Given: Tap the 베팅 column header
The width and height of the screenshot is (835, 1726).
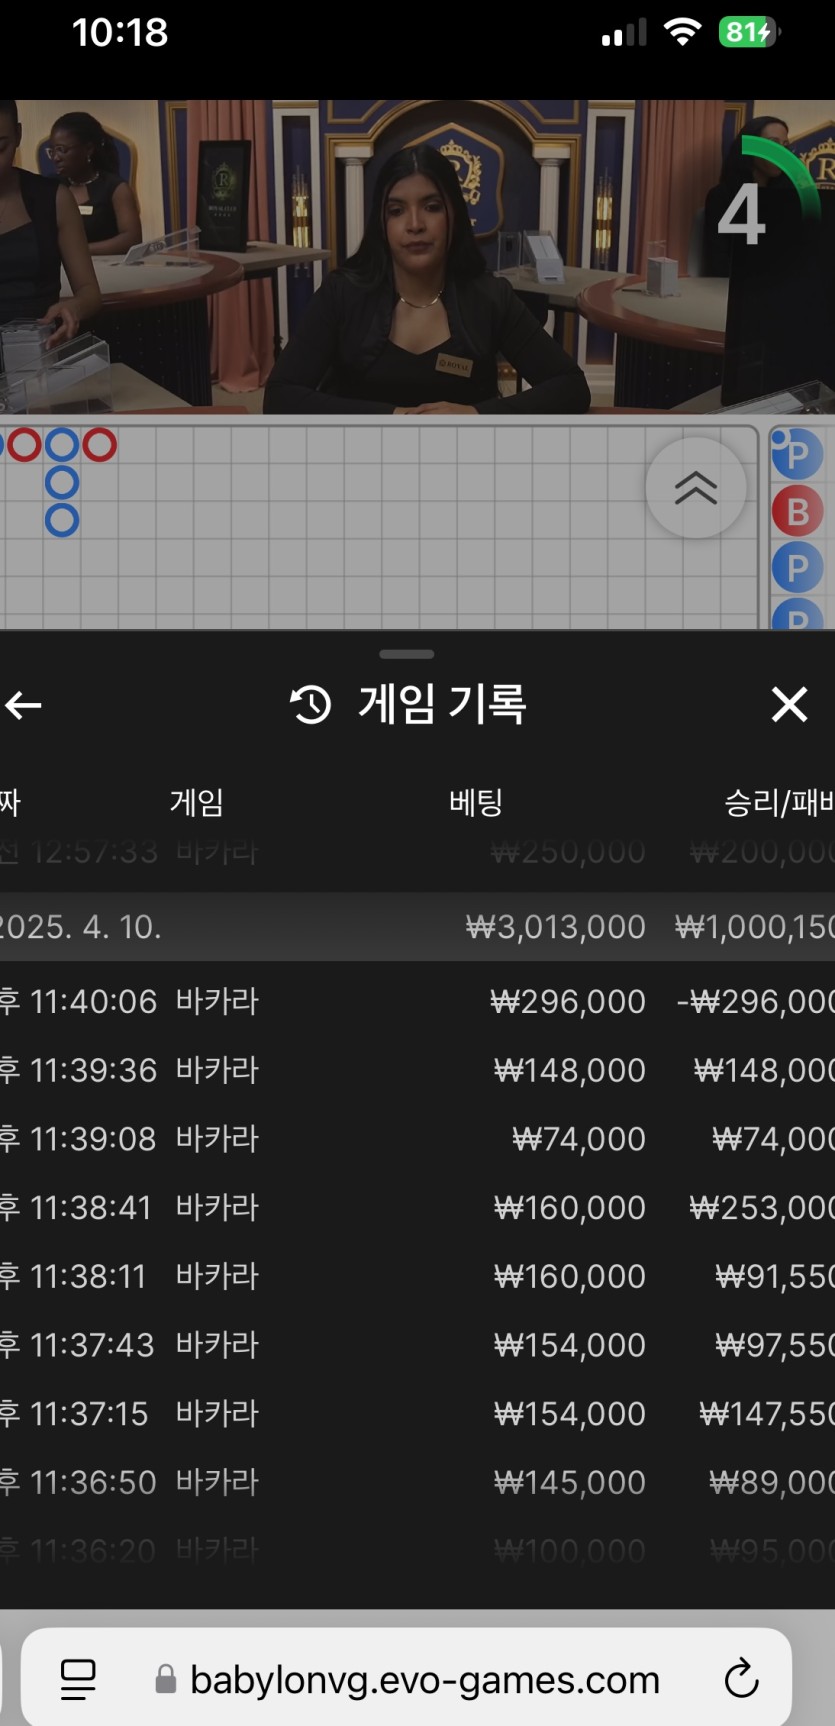Looking at the screenshot, I should coord(475,802).
